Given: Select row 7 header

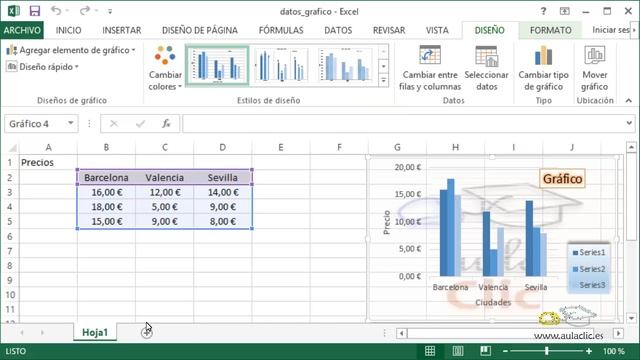Looking at the screenshot, I should pos(10,251).
